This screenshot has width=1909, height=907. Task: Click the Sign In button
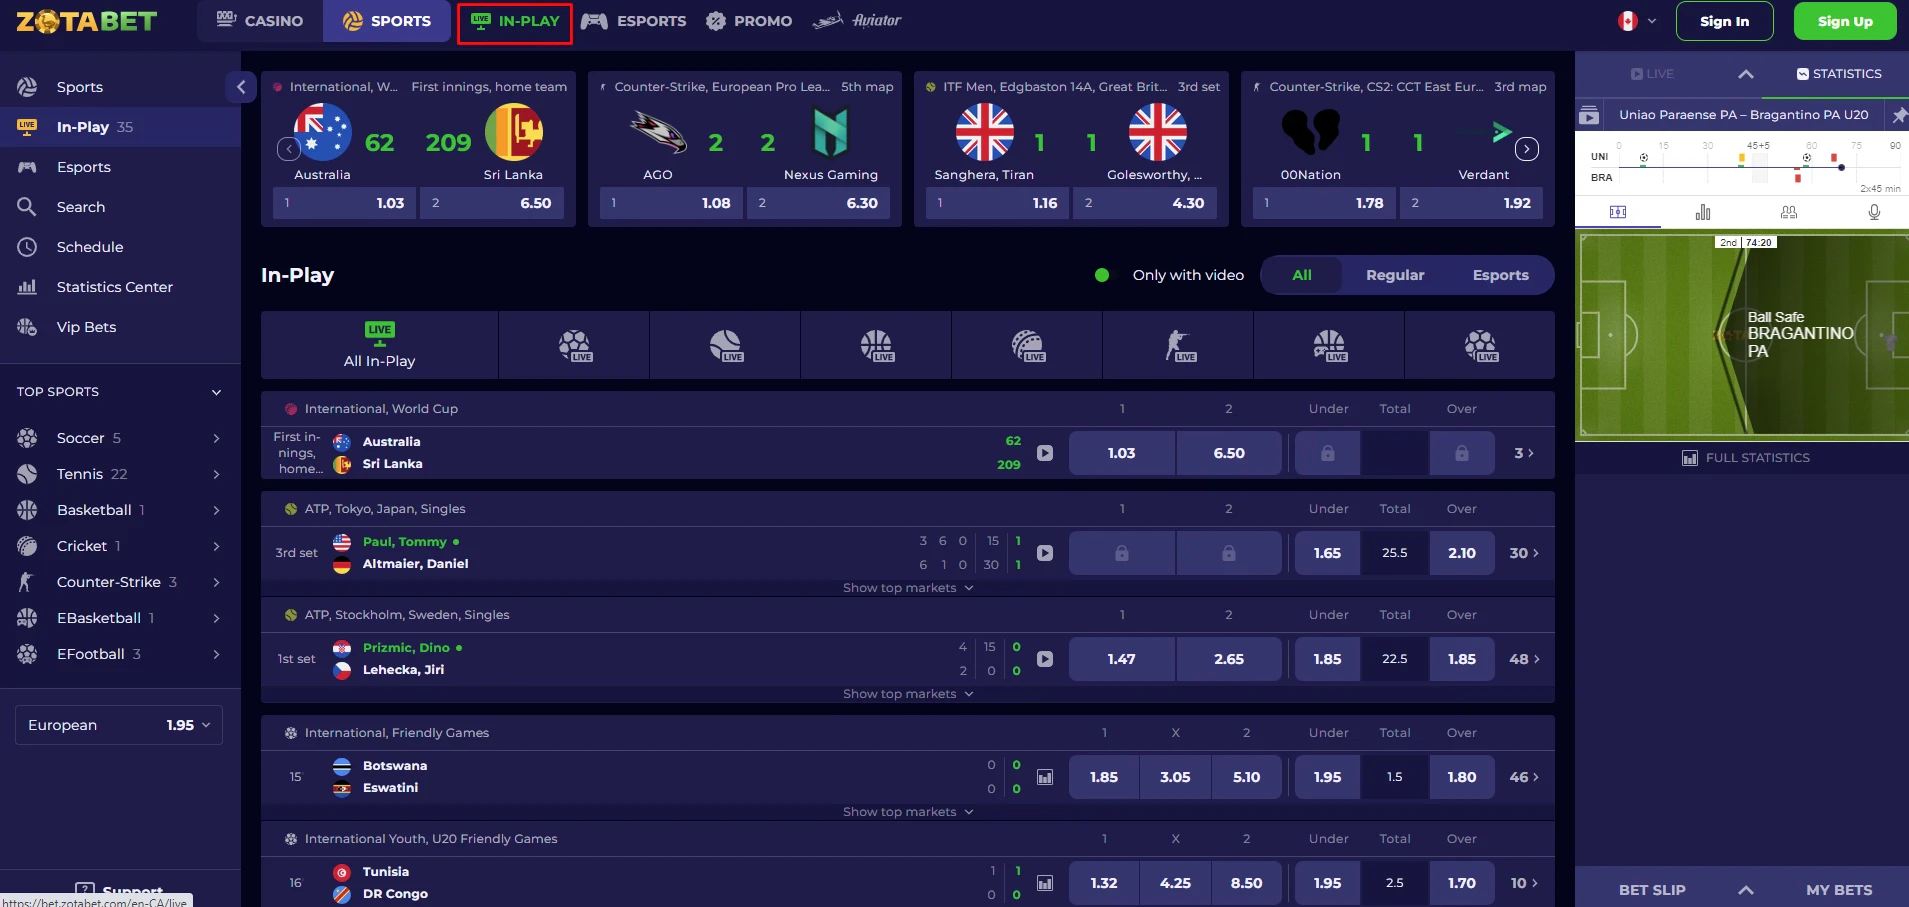[x=1724, y=21]
